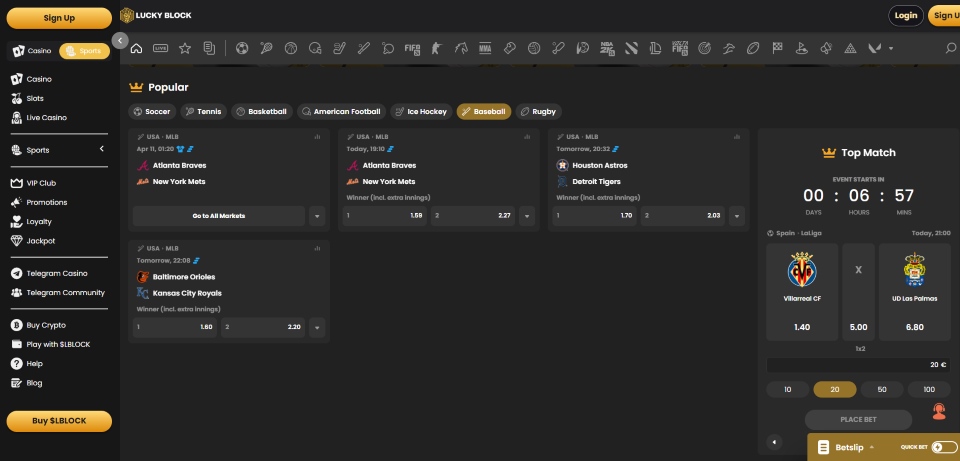Expand the Sports sidebar submenu
The height and width of the screenshot is (461, 960).
pos(101,150)
